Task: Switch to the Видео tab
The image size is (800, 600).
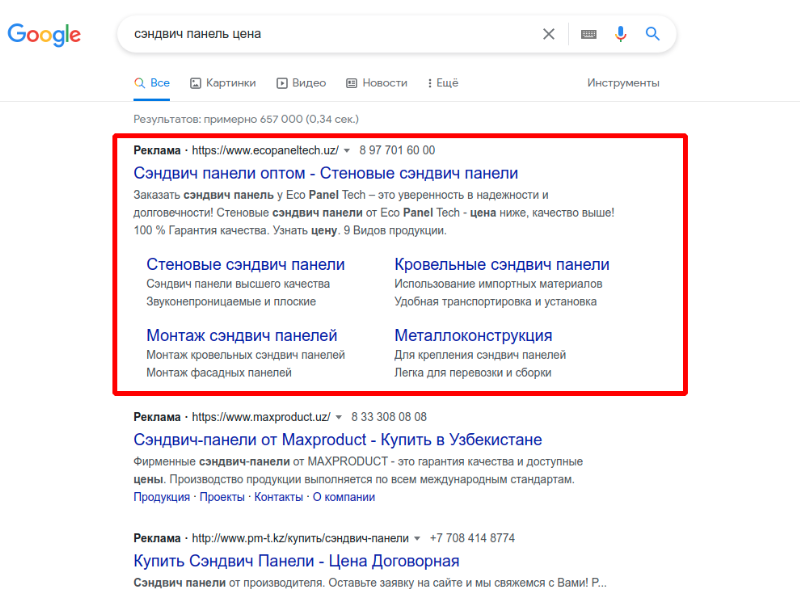Action: click(301, 83)
